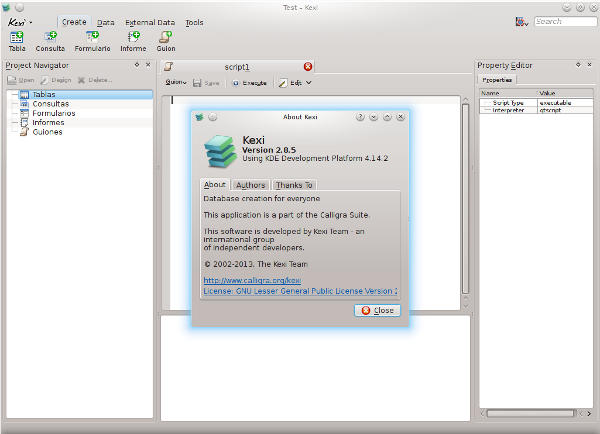
Task: Click the Script Type property row
Action: pyautogui.click(x=536, y=103)
